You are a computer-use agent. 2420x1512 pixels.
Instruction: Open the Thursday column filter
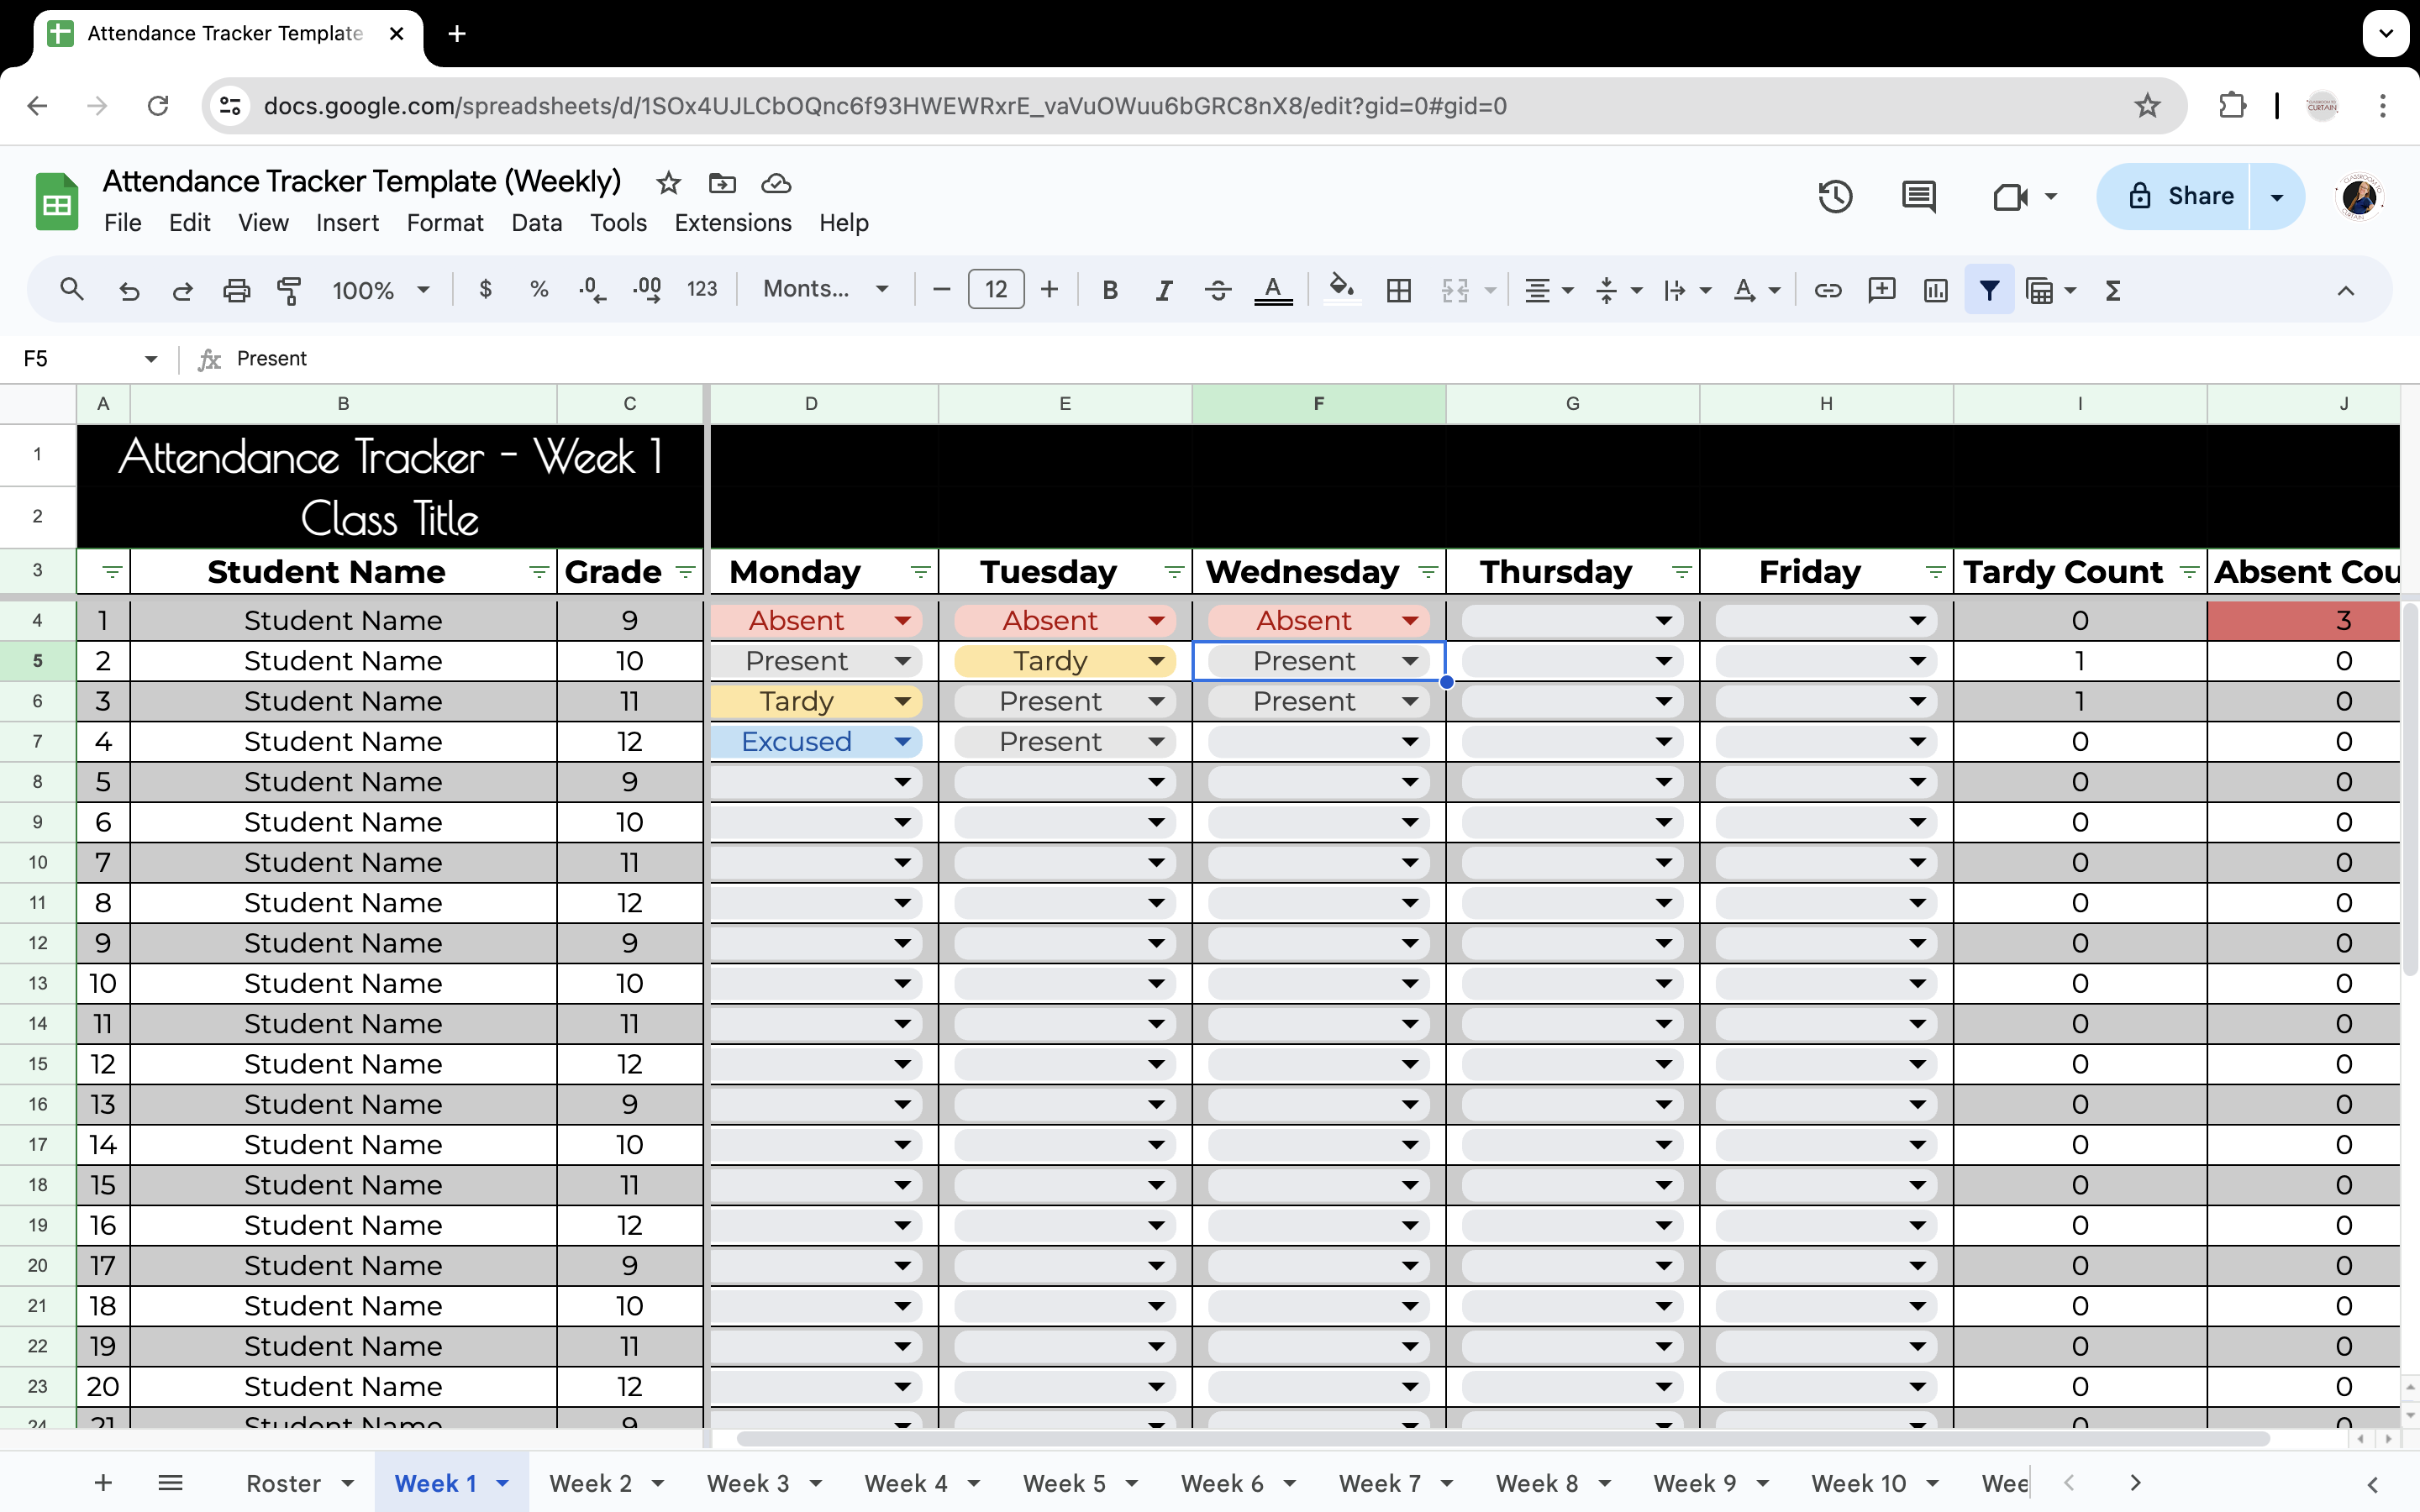pos(1682,572)
